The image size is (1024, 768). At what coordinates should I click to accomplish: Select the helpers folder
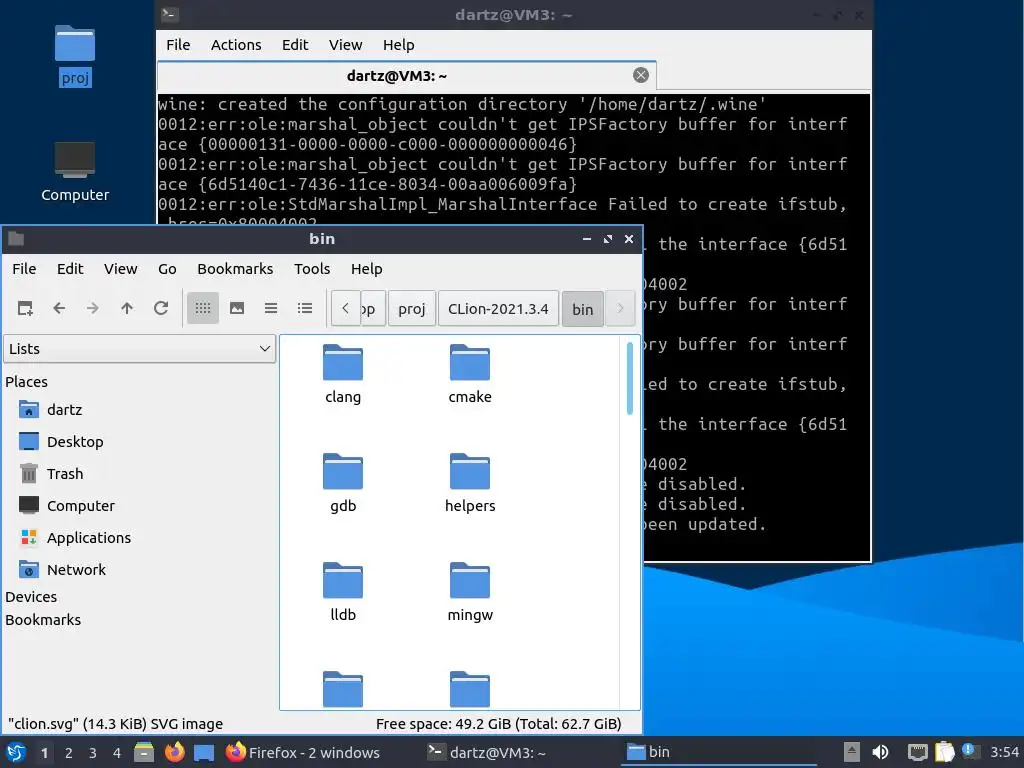click(x=470, y=483)
